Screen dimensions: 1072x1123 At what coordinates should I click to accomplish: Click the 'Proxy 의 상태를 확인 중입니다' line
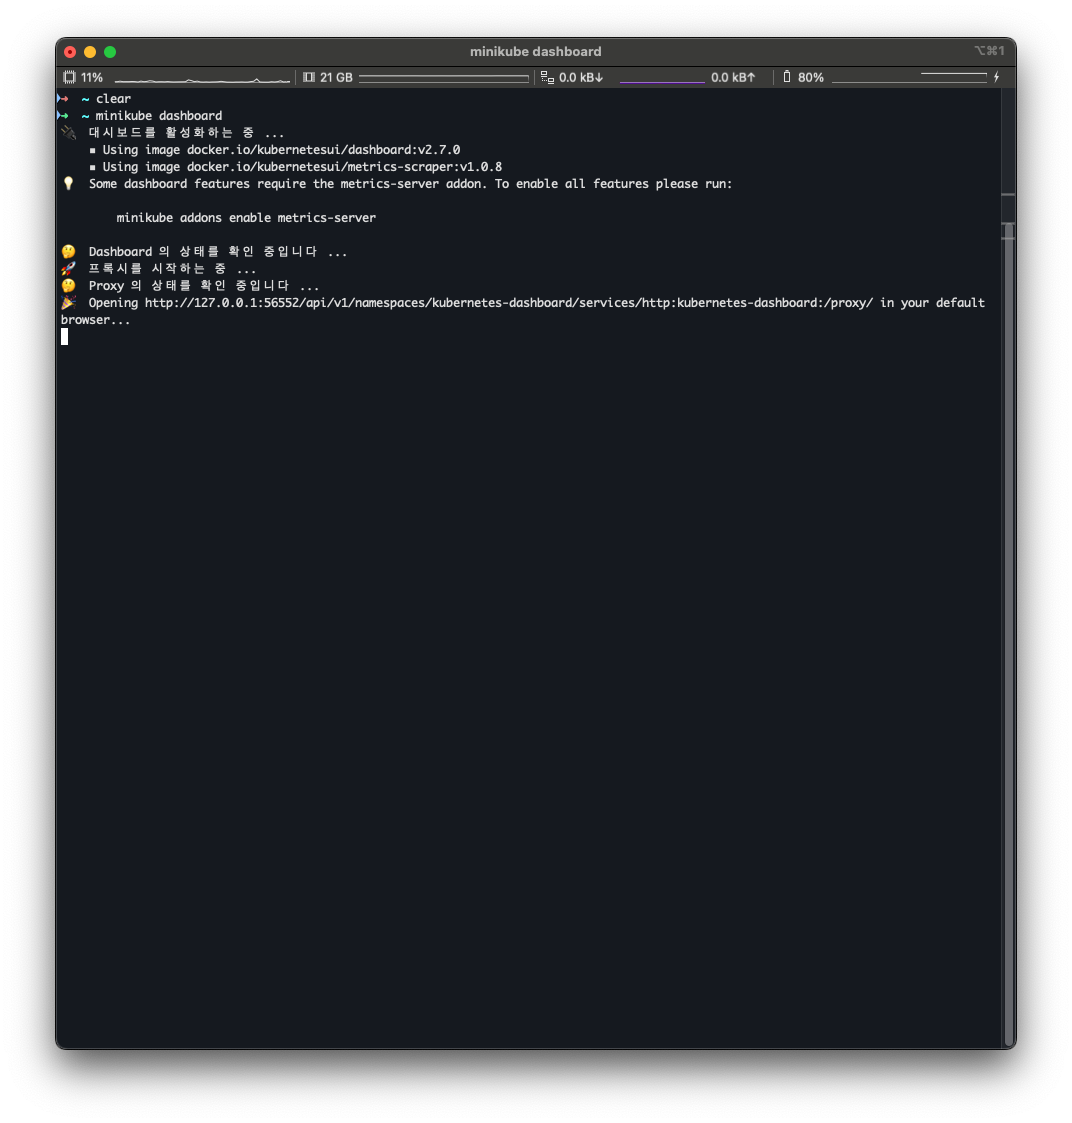204,286
